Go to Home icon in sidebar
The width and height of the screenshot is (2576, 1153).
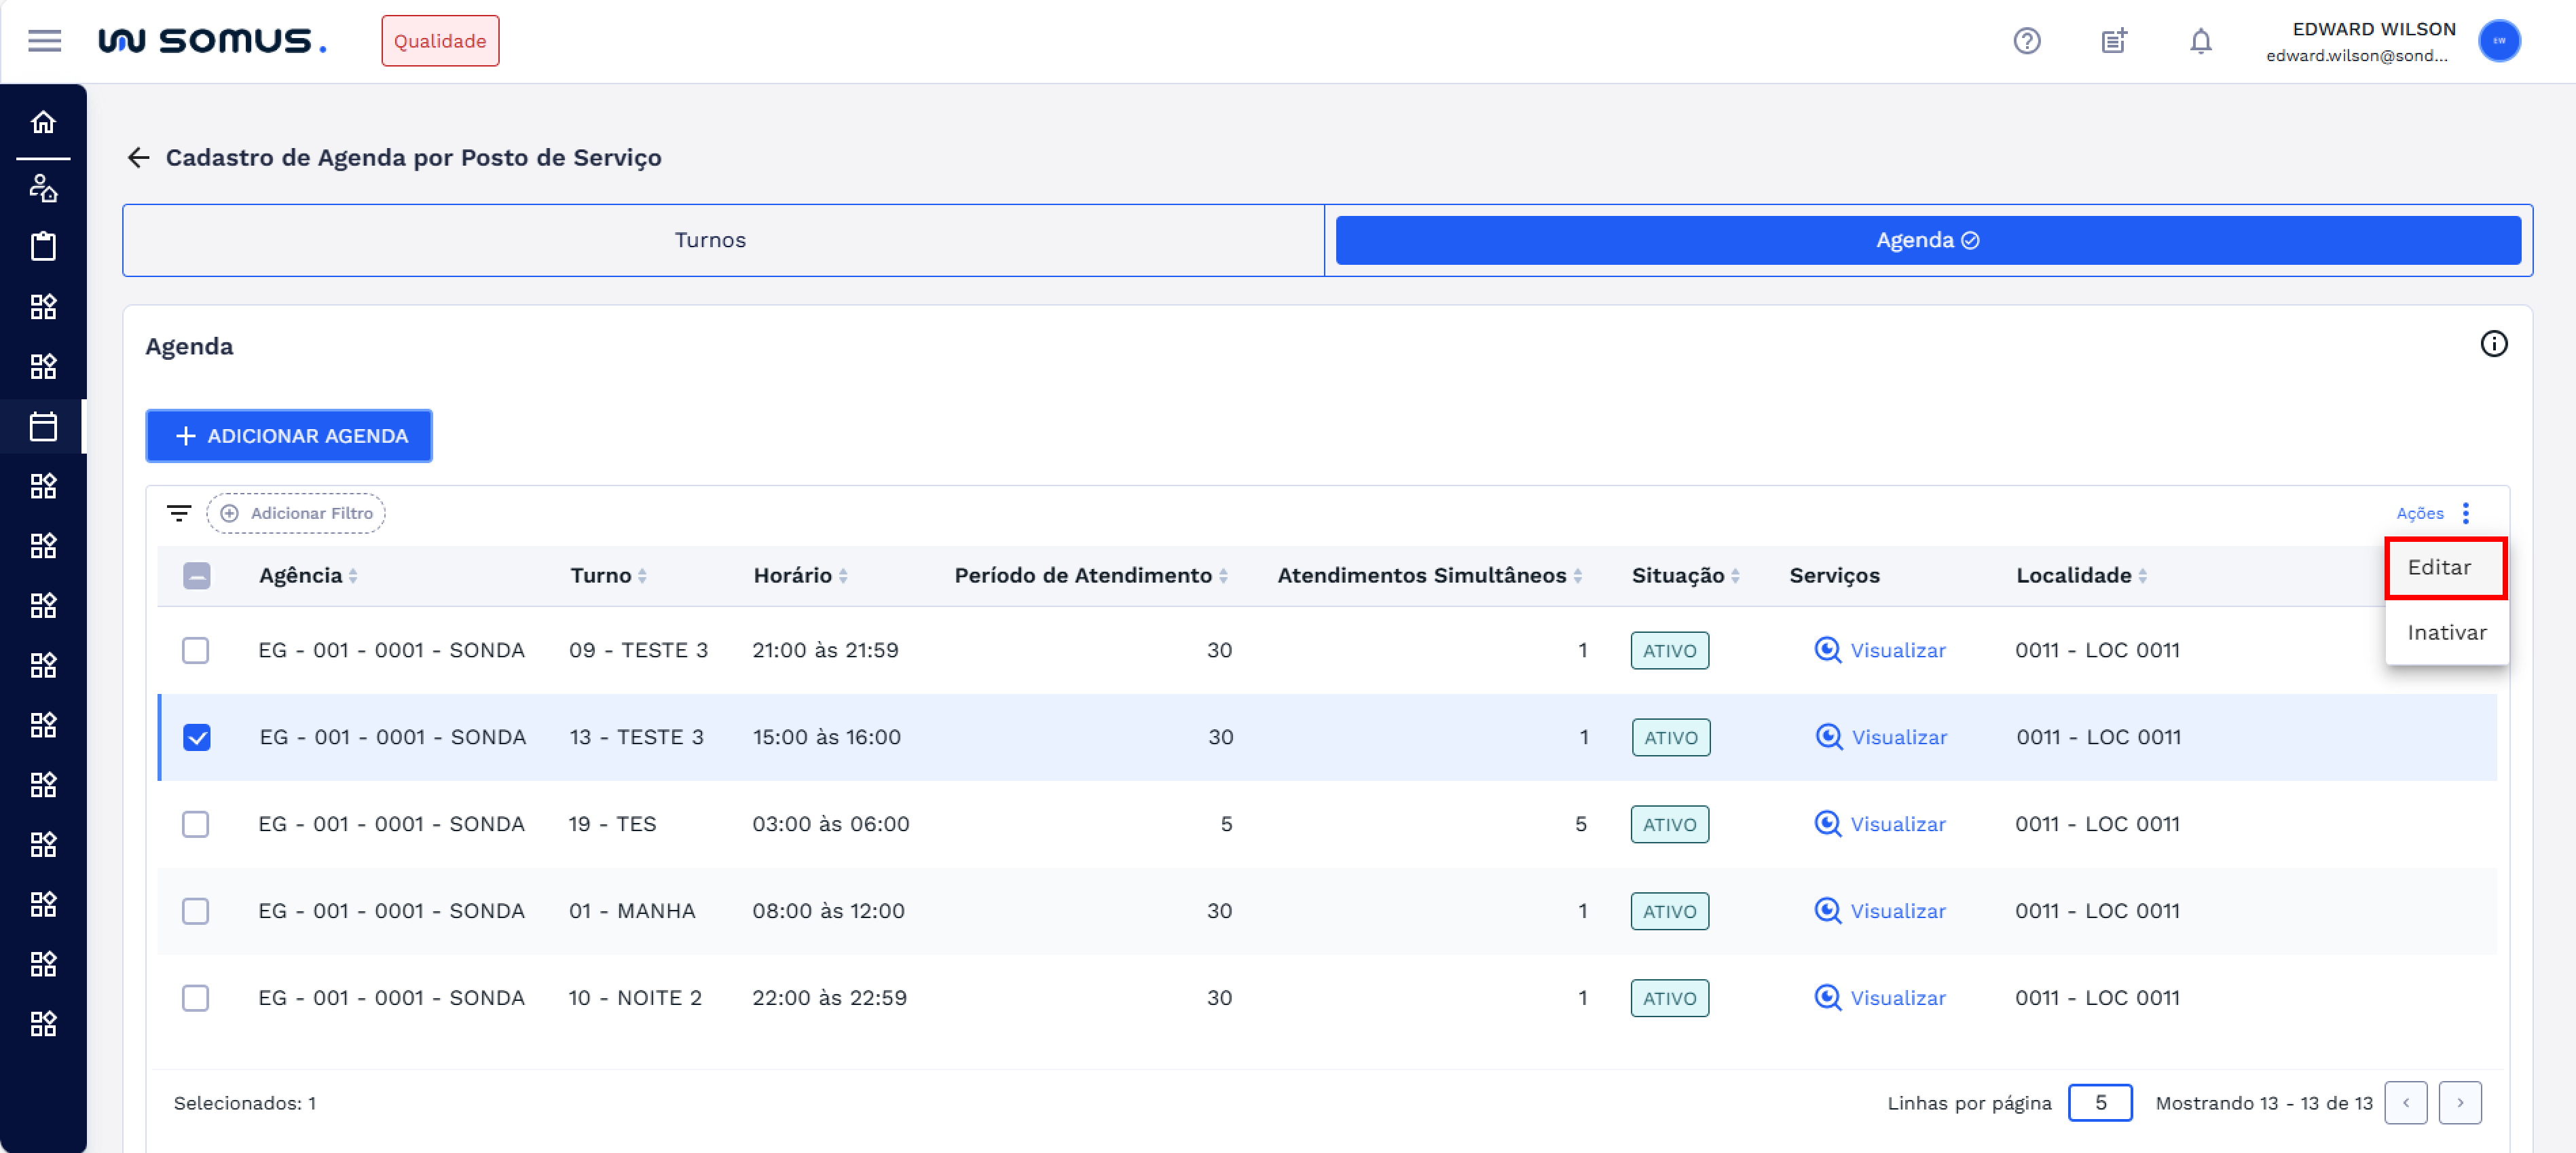(x=43, y=122)
